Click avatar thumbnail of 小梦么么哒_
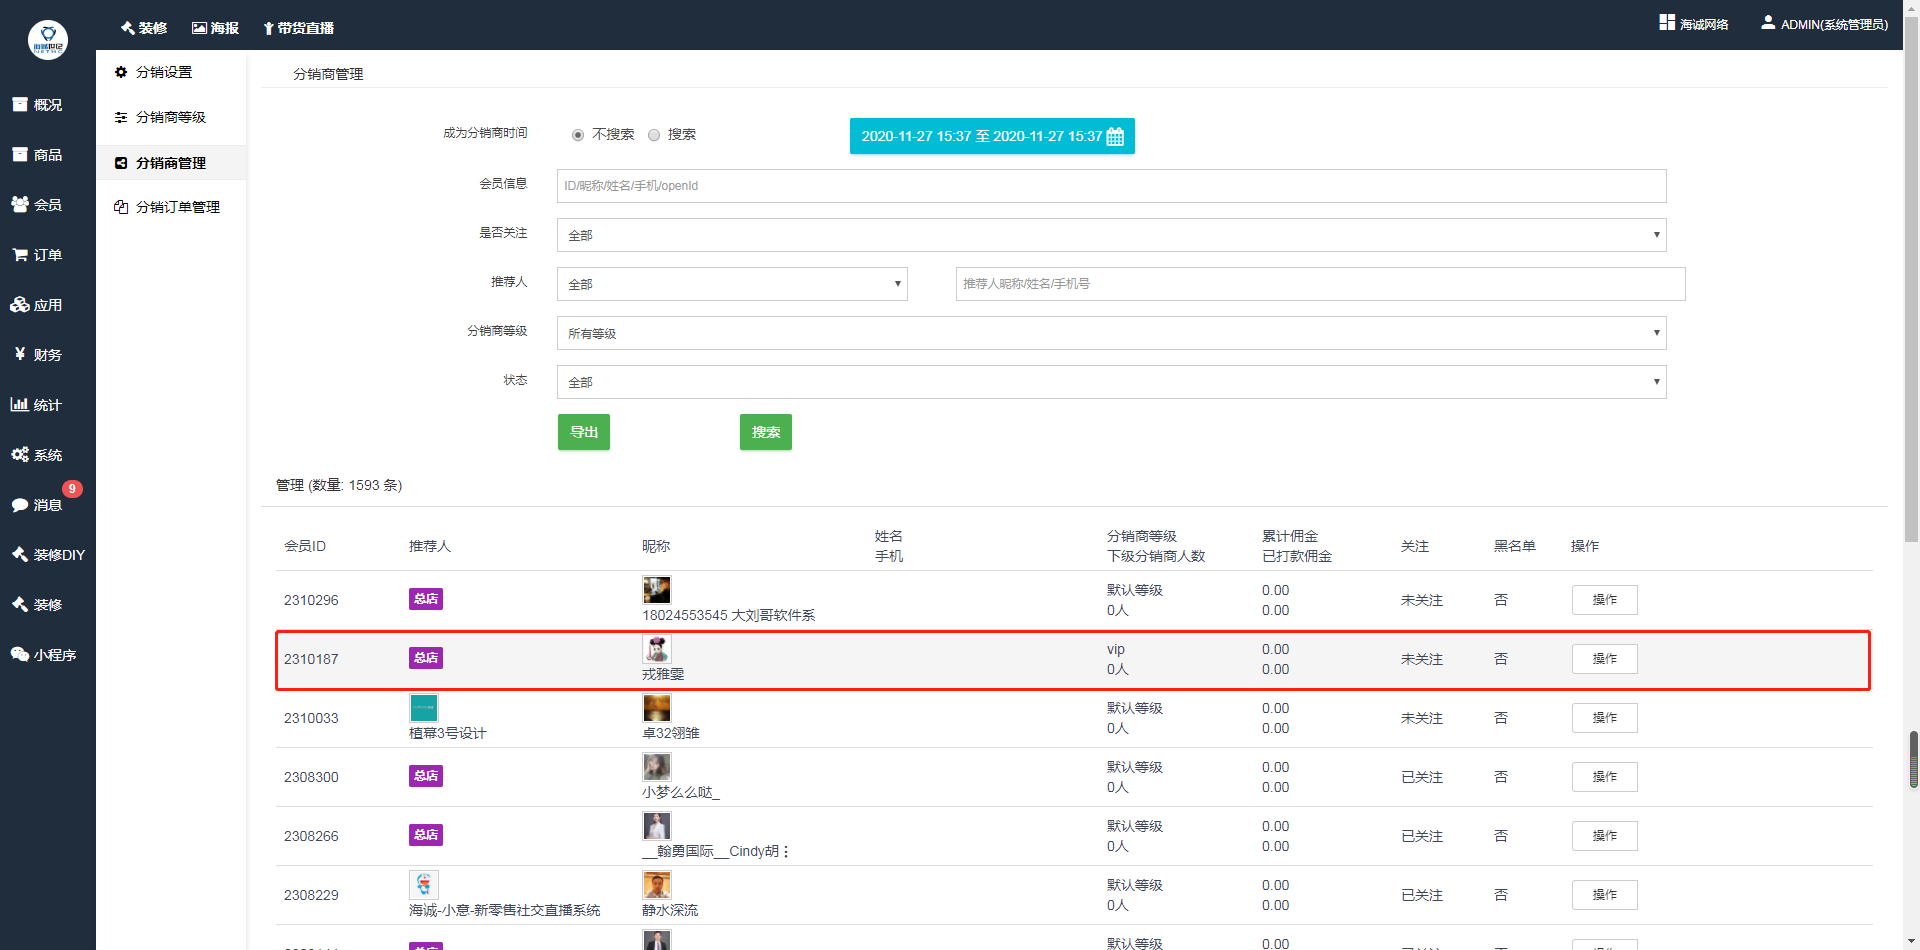 pos(657,767)
